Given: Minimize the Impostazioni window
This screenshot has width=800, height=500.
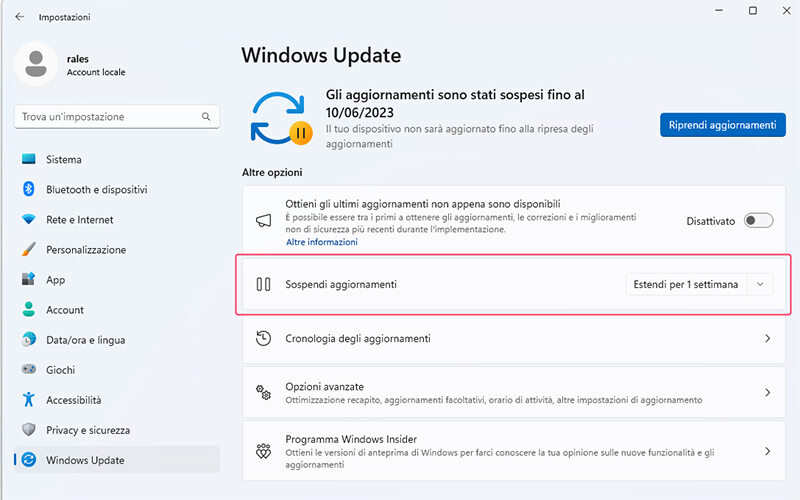Looking at the screenshot, I should click(x=719, y=10).
